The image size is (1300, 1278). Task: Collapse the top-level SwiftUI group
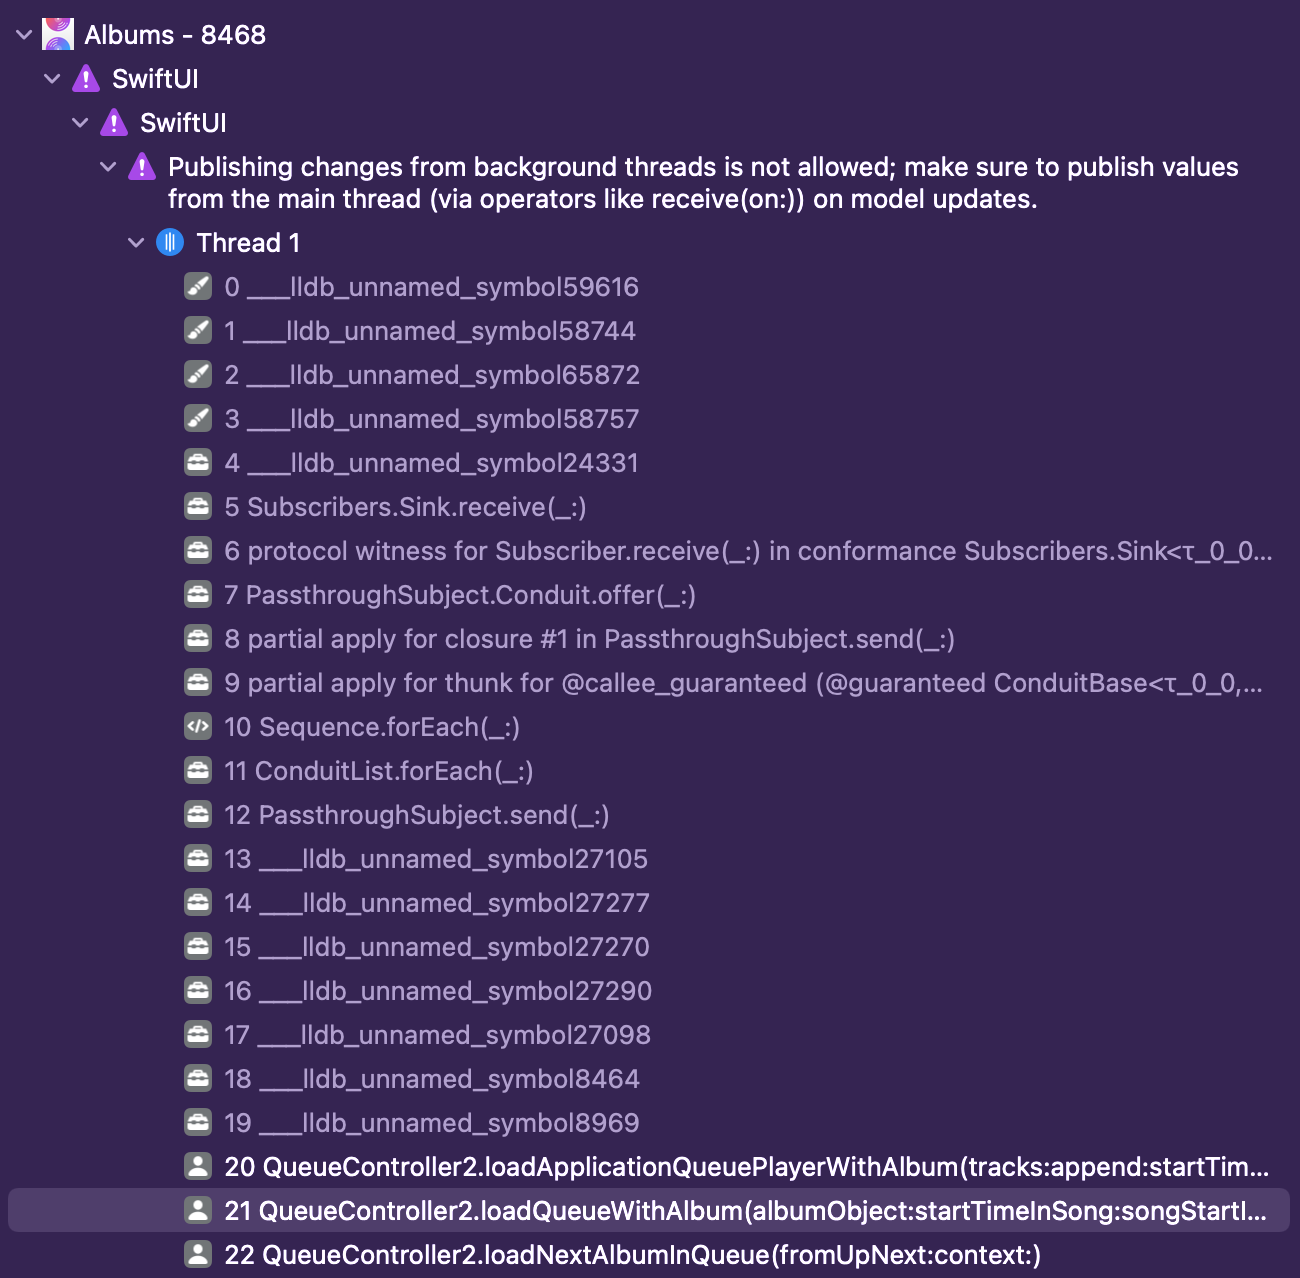tap(52, 79)
